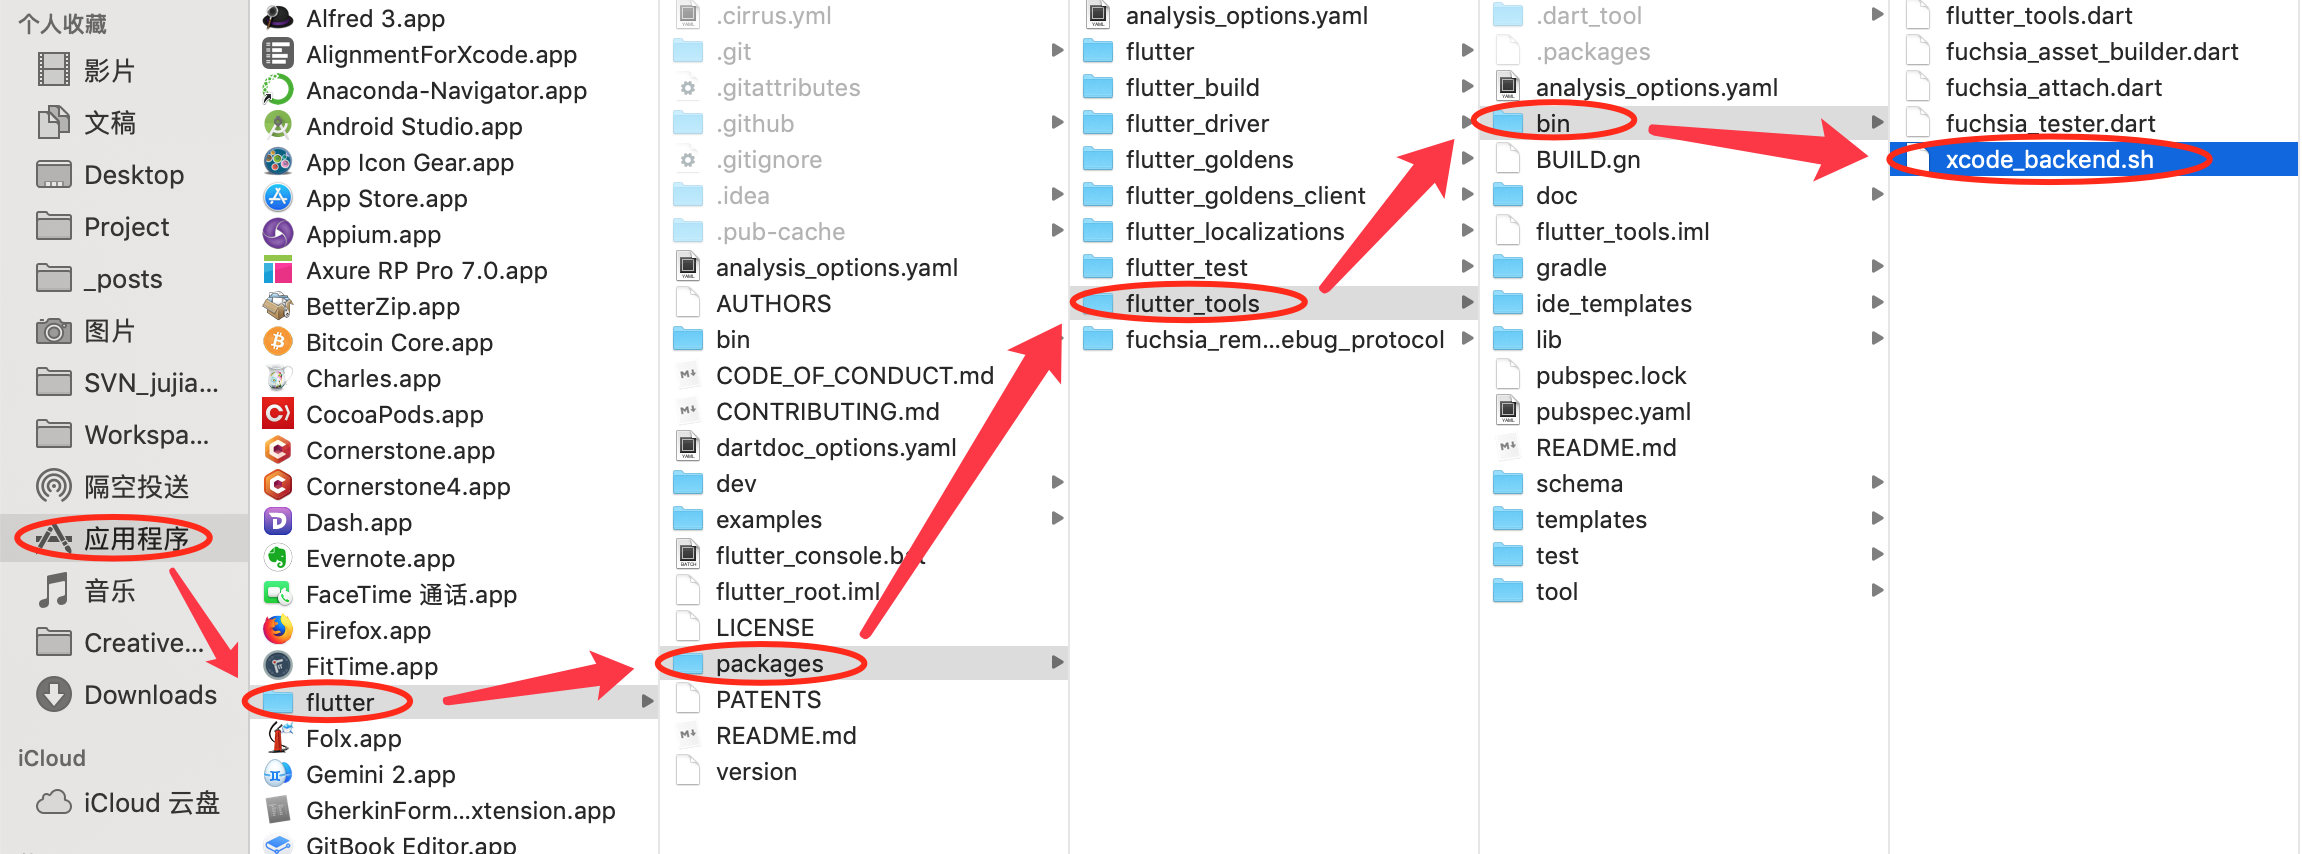Screen dimensions: 2302x854
Task: Select the Axure RP Pro 7.0.app icon
Action: point(277,270)
